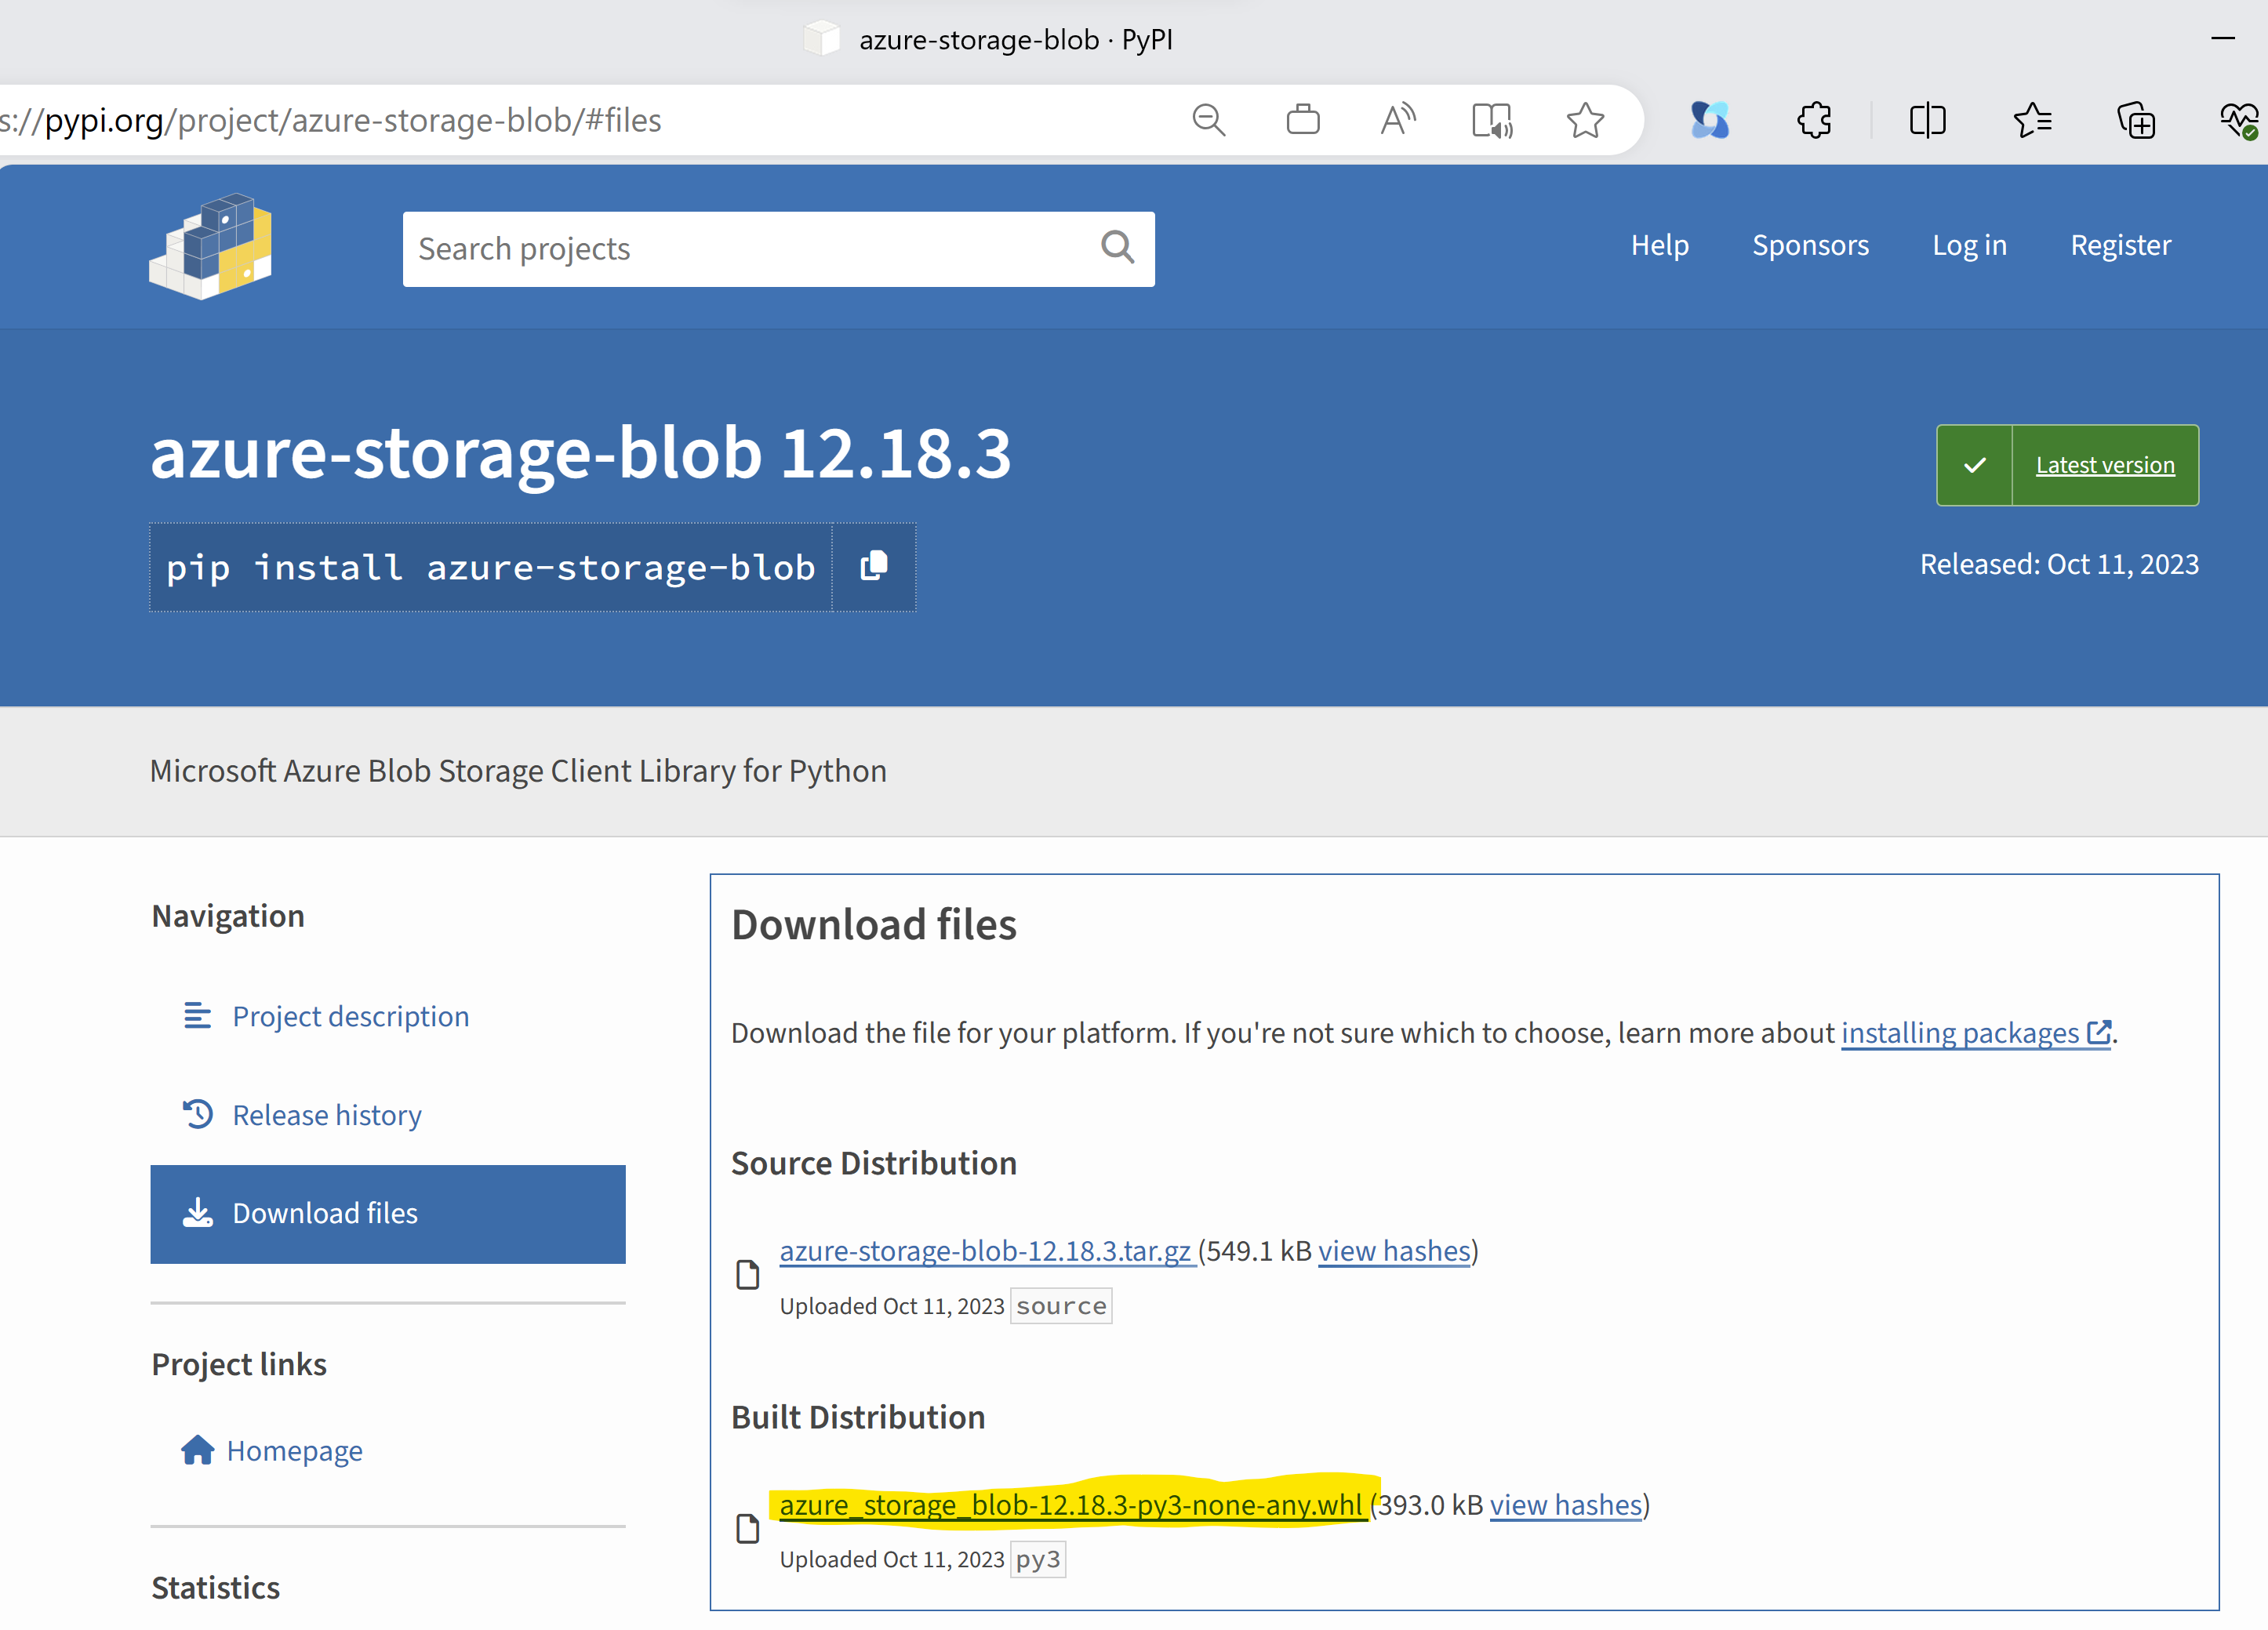The width and height of the screenshot is (2268, 1630).
Task: Click the green checkmark on Latest version badge
Action: point(1975,465)
